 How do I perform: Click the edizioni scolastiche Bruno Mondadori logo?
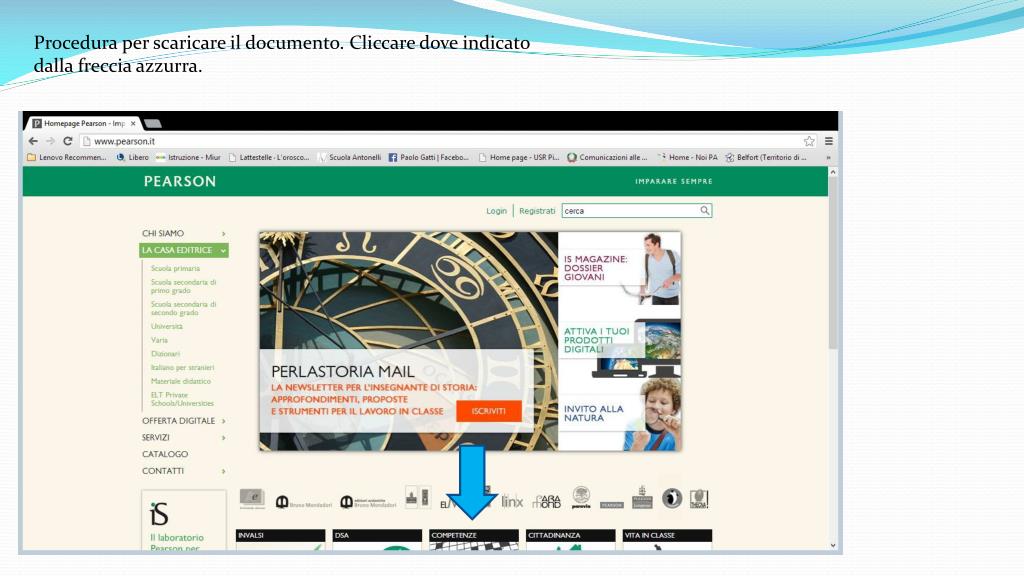tap(368, 502)
